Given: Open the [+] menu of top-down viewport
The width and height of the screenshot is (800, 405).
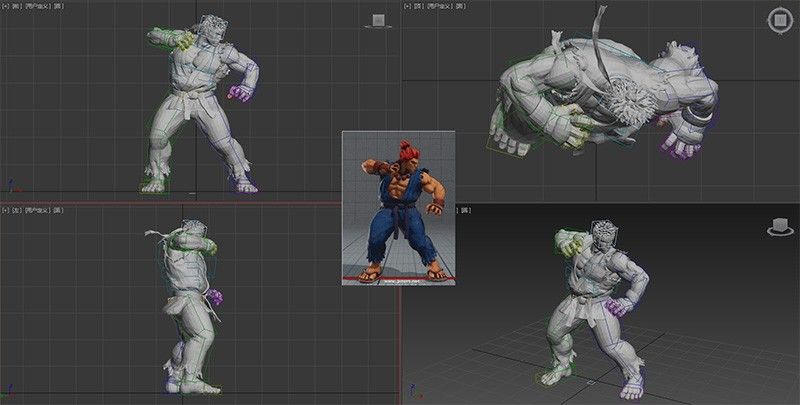Looking at the screenshot, I should point(407,6).
